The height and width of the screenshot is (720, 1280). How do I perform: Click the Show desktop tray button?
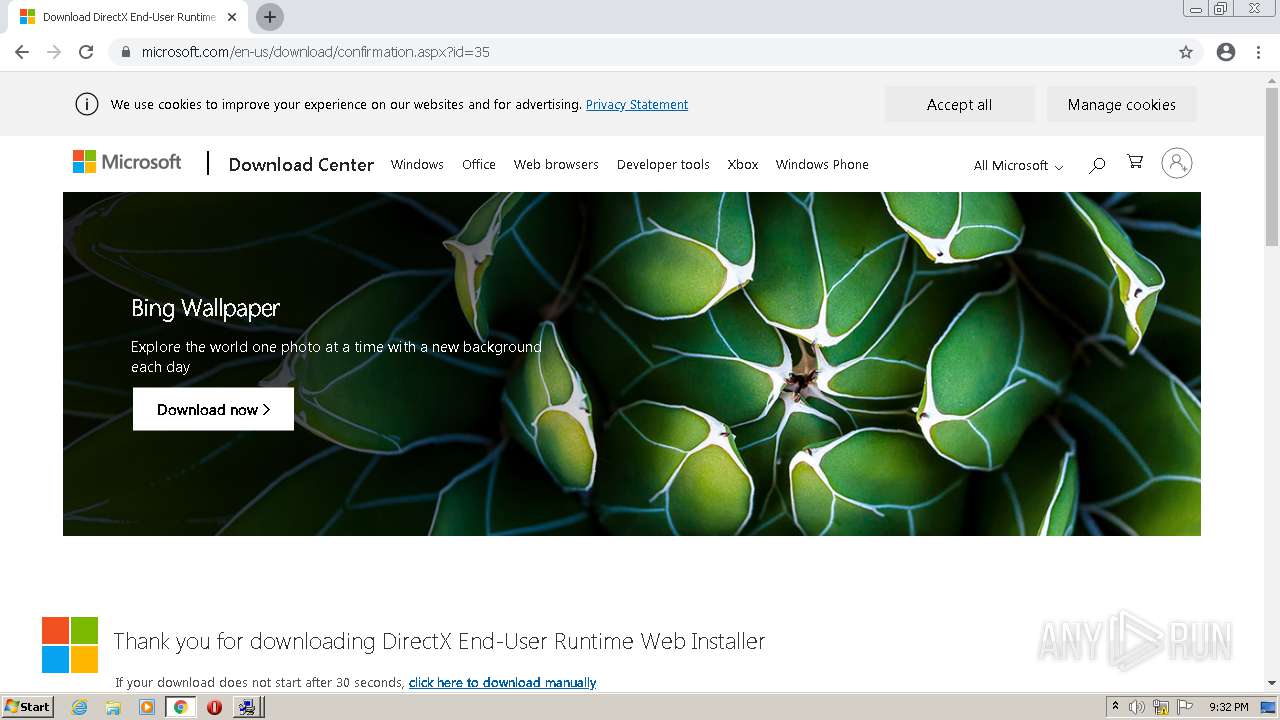point(1269,707)
